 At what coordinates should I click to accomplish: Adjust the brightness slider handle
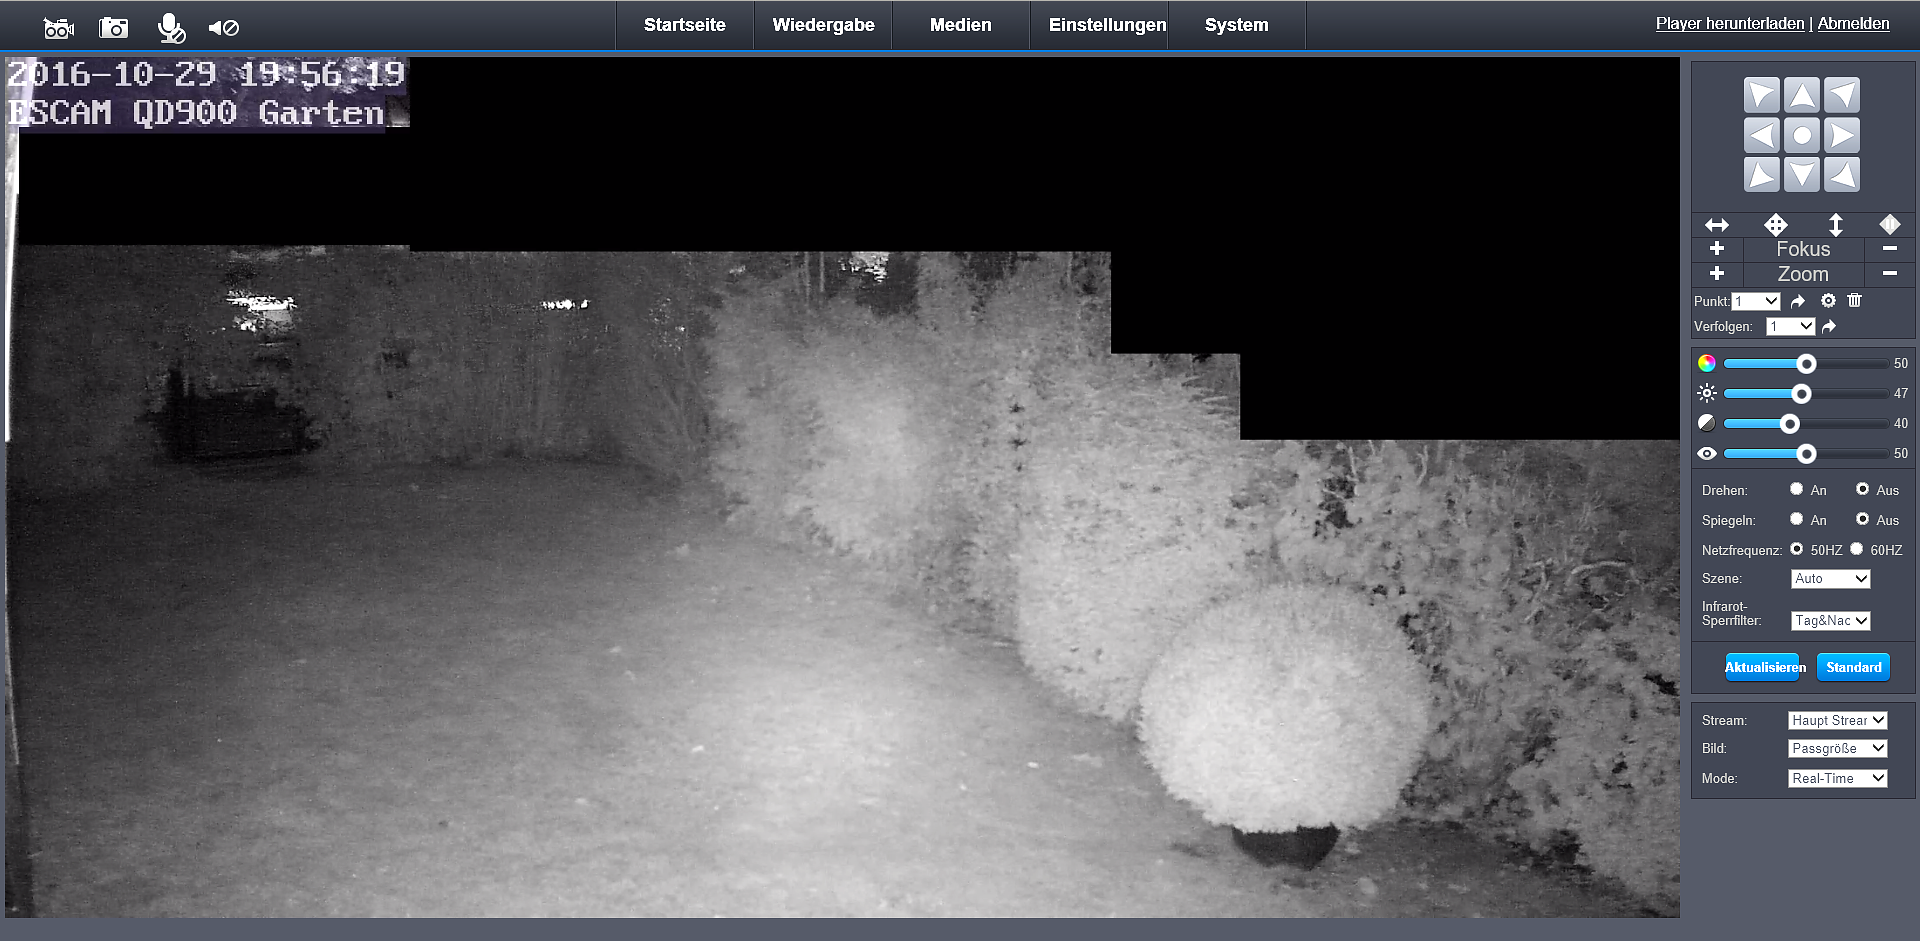(x=1801, y=394)
